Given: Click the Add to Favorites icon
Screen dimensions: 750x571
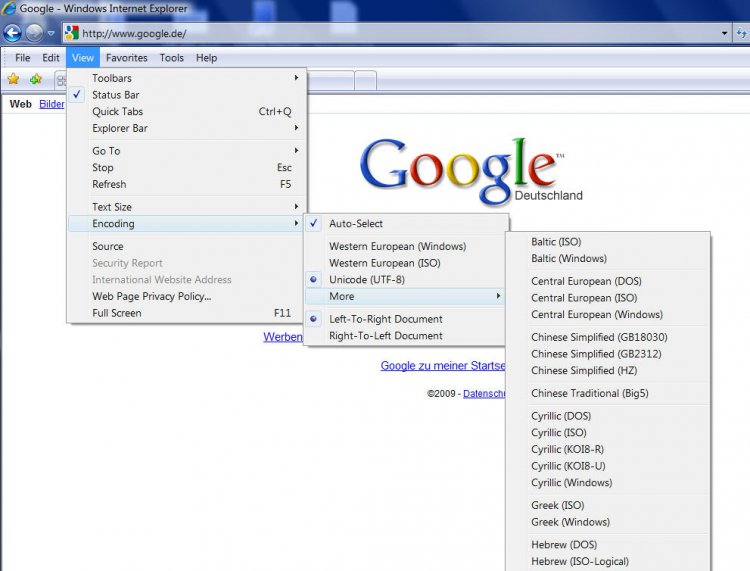Looking at the screenshot, I should tap(36, 79).
